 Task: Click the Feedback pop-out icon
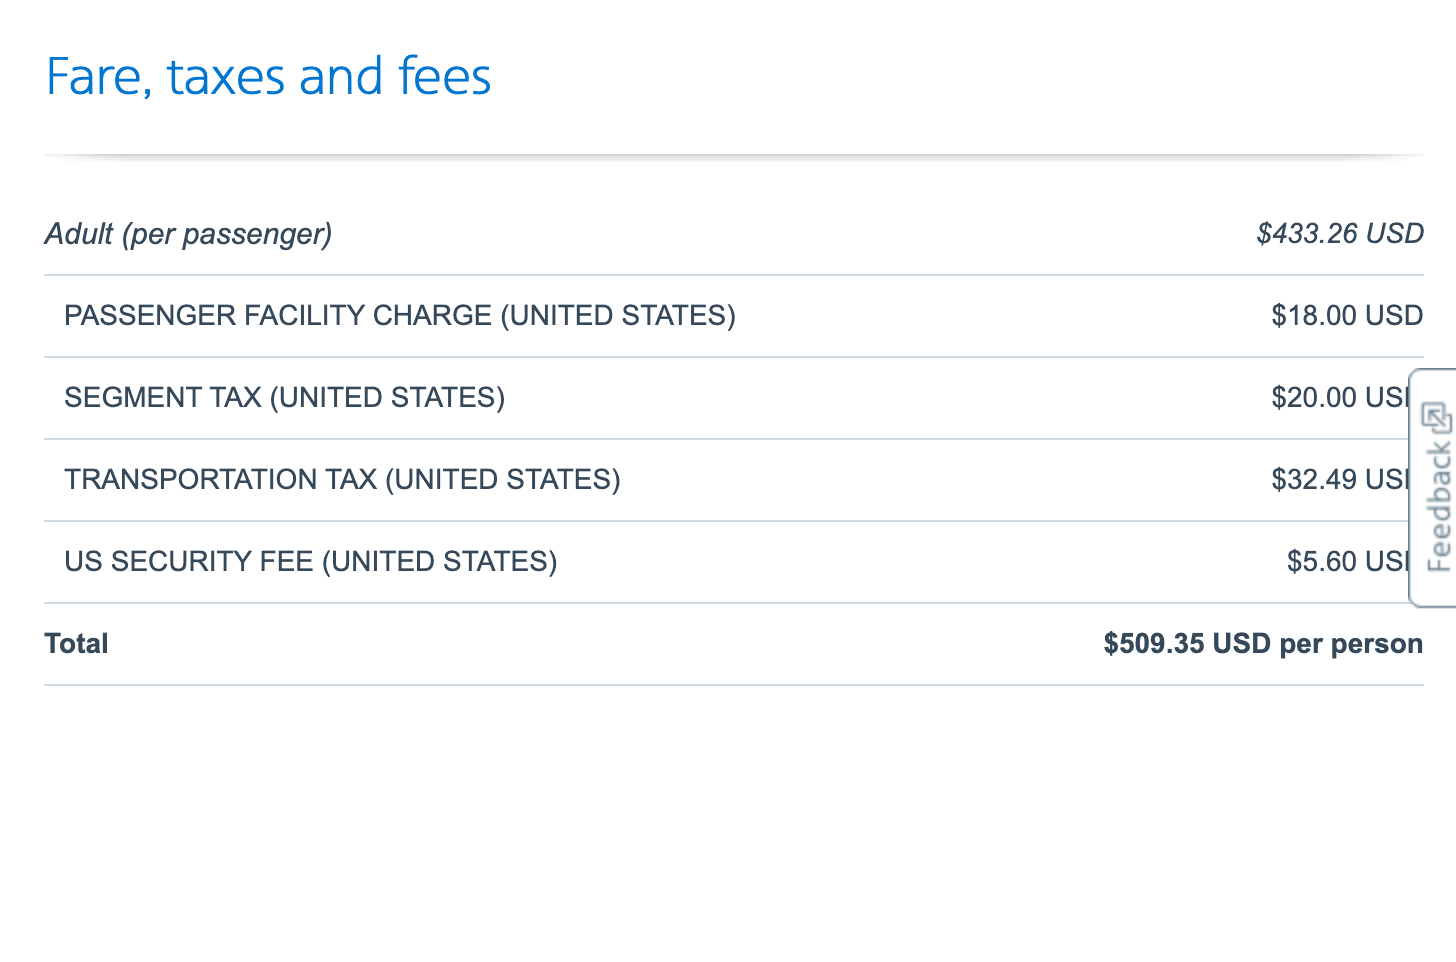[x=1436, y=417]
